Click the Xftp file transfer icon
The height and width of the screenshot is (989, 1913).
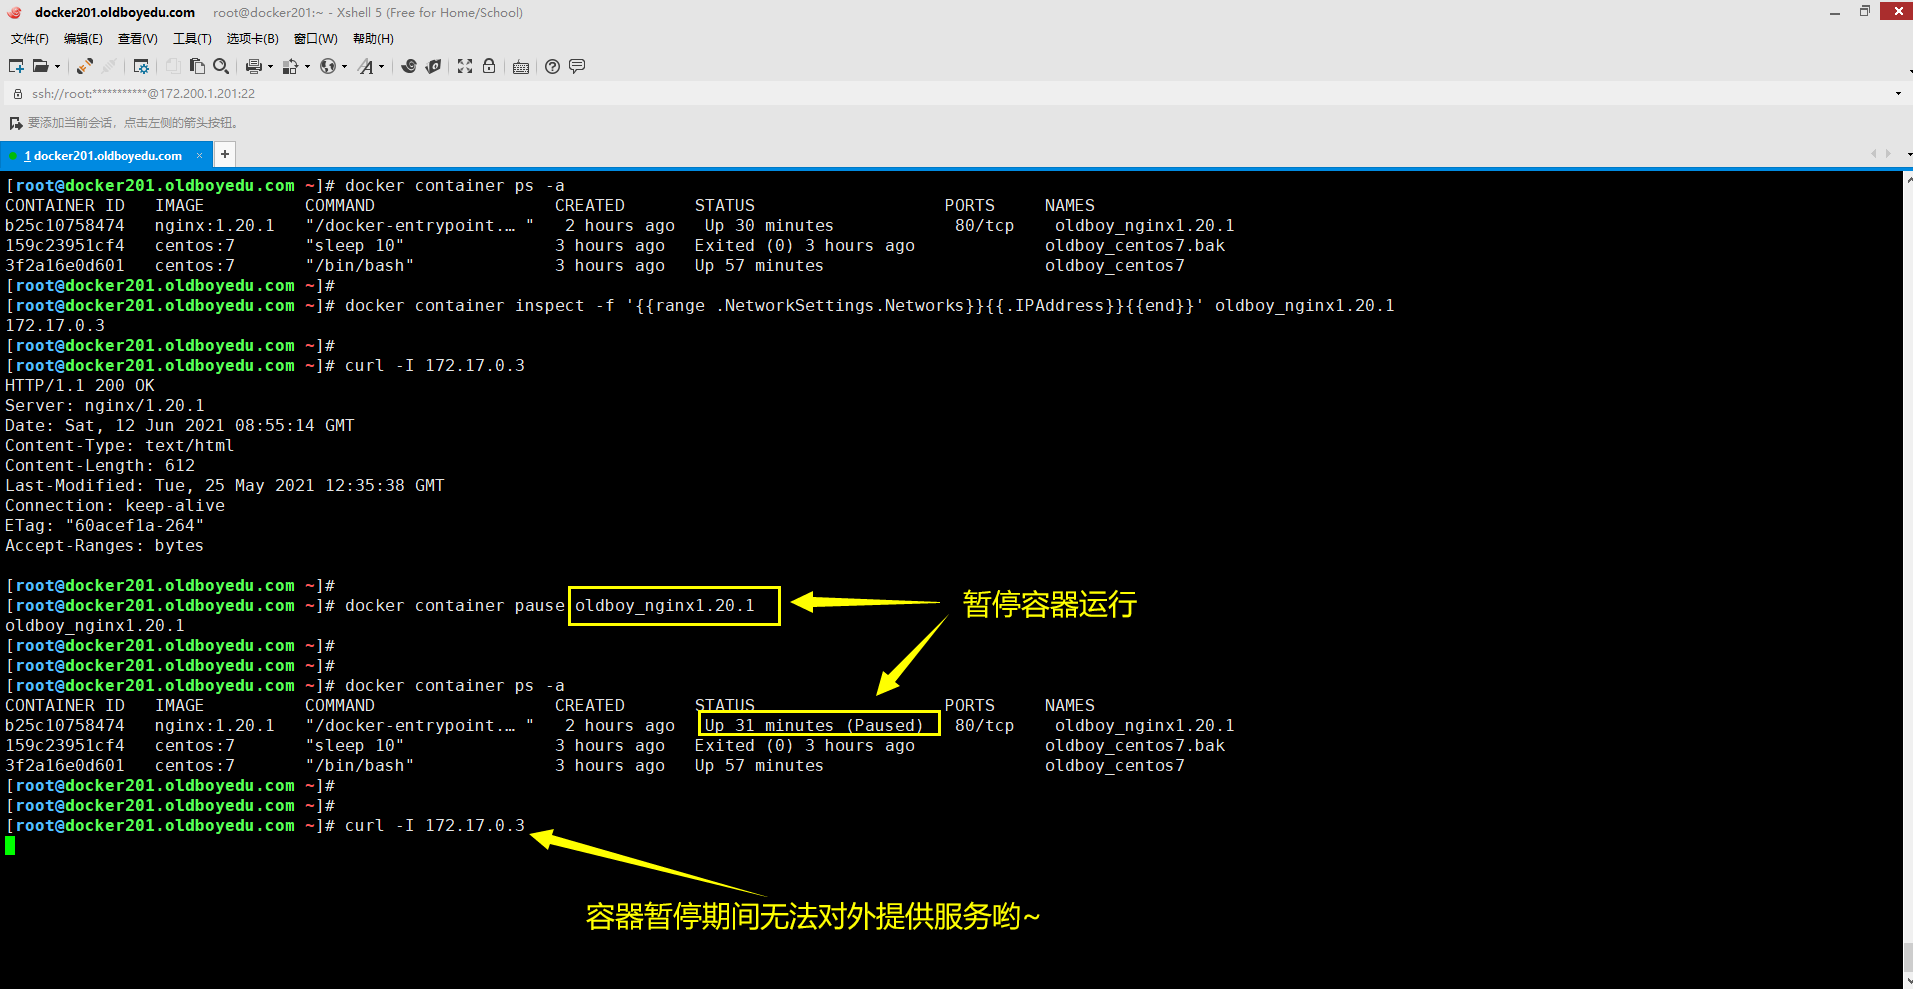tap(433, 66)
